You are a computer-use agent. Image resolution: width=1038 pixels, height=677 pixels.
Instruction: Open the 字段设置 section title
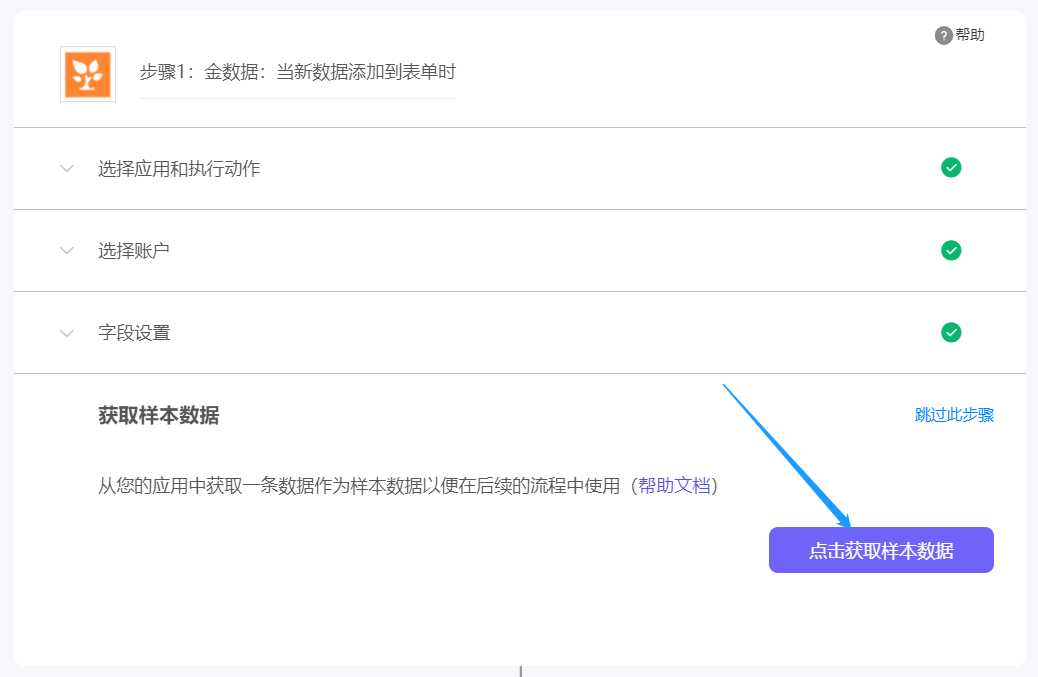pos(134,333)
